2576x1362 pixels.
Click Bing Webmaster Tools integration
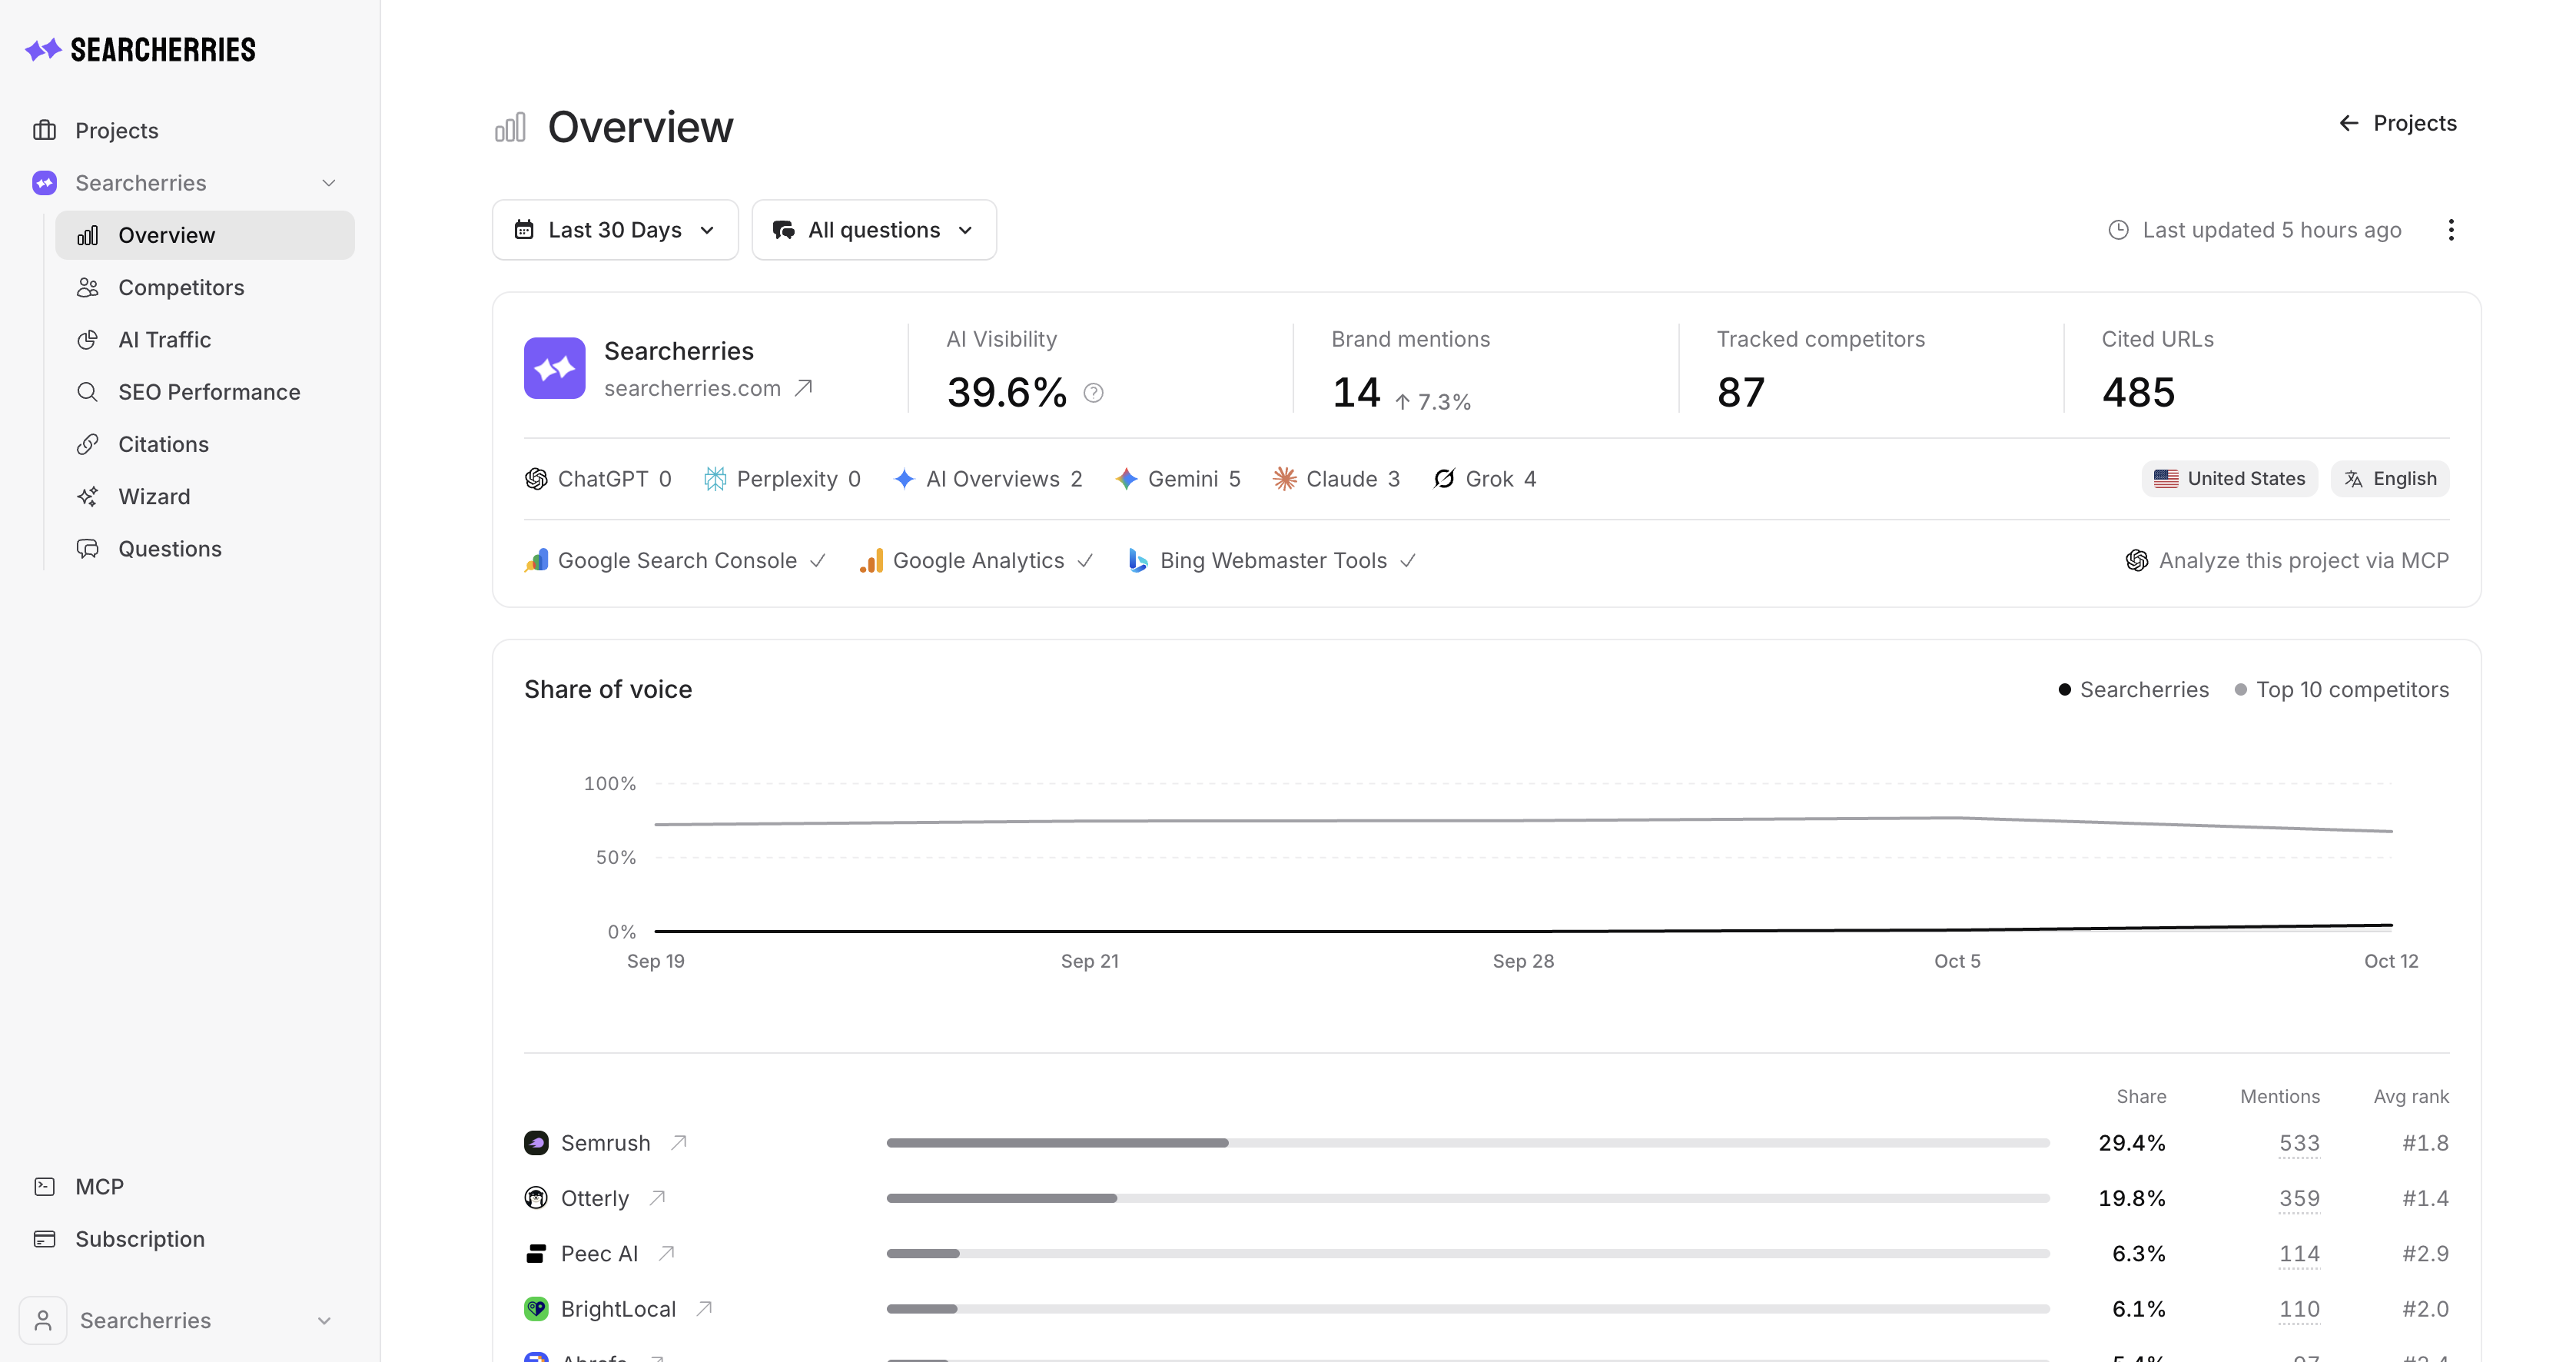(x=1271, y=561)
